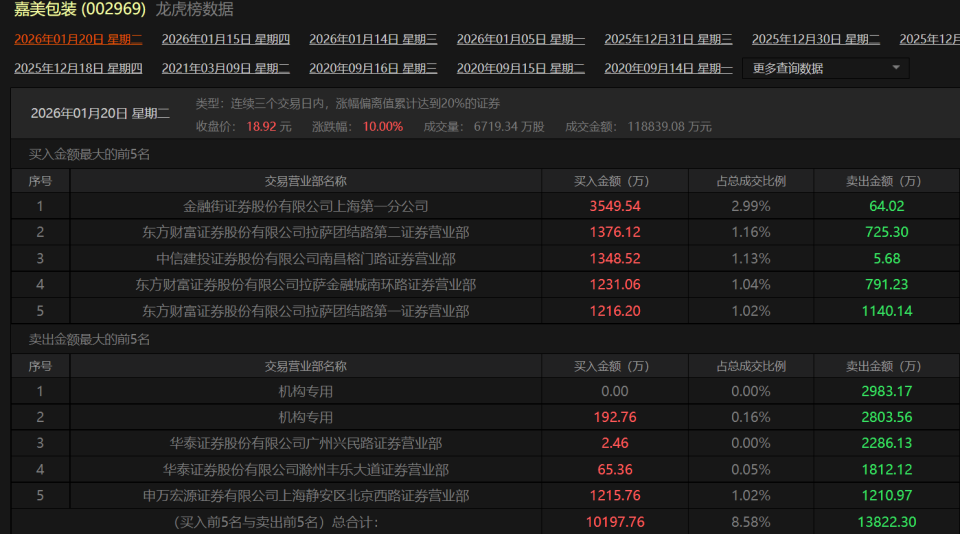Click the sell amount 2983.17
Screen dimensions: 960x534
(x=887, y=391)
